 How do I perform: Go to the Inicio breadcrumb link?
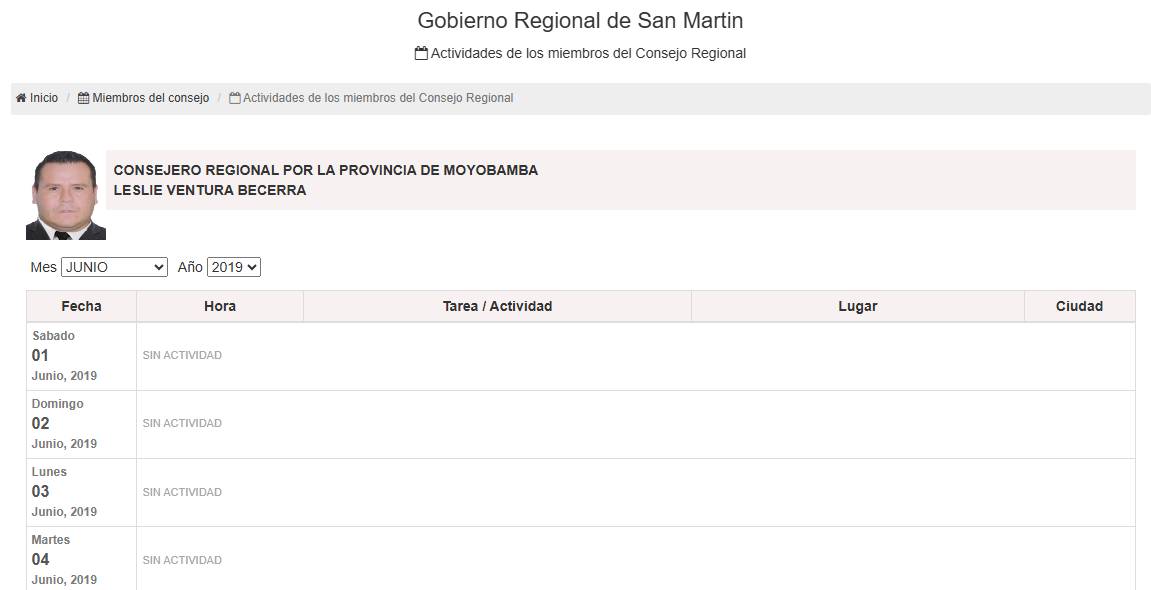[43, 98]
